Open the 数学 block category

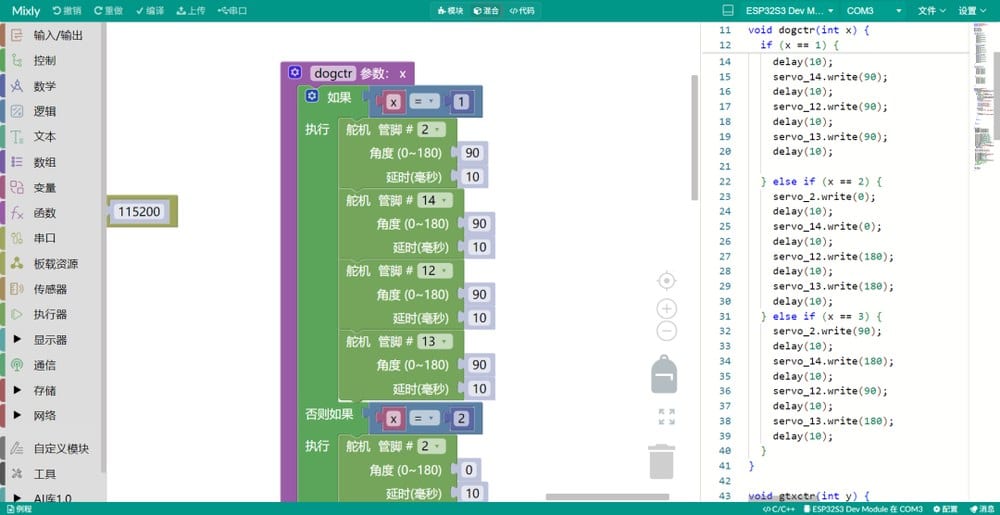click(x=51, y=86)
